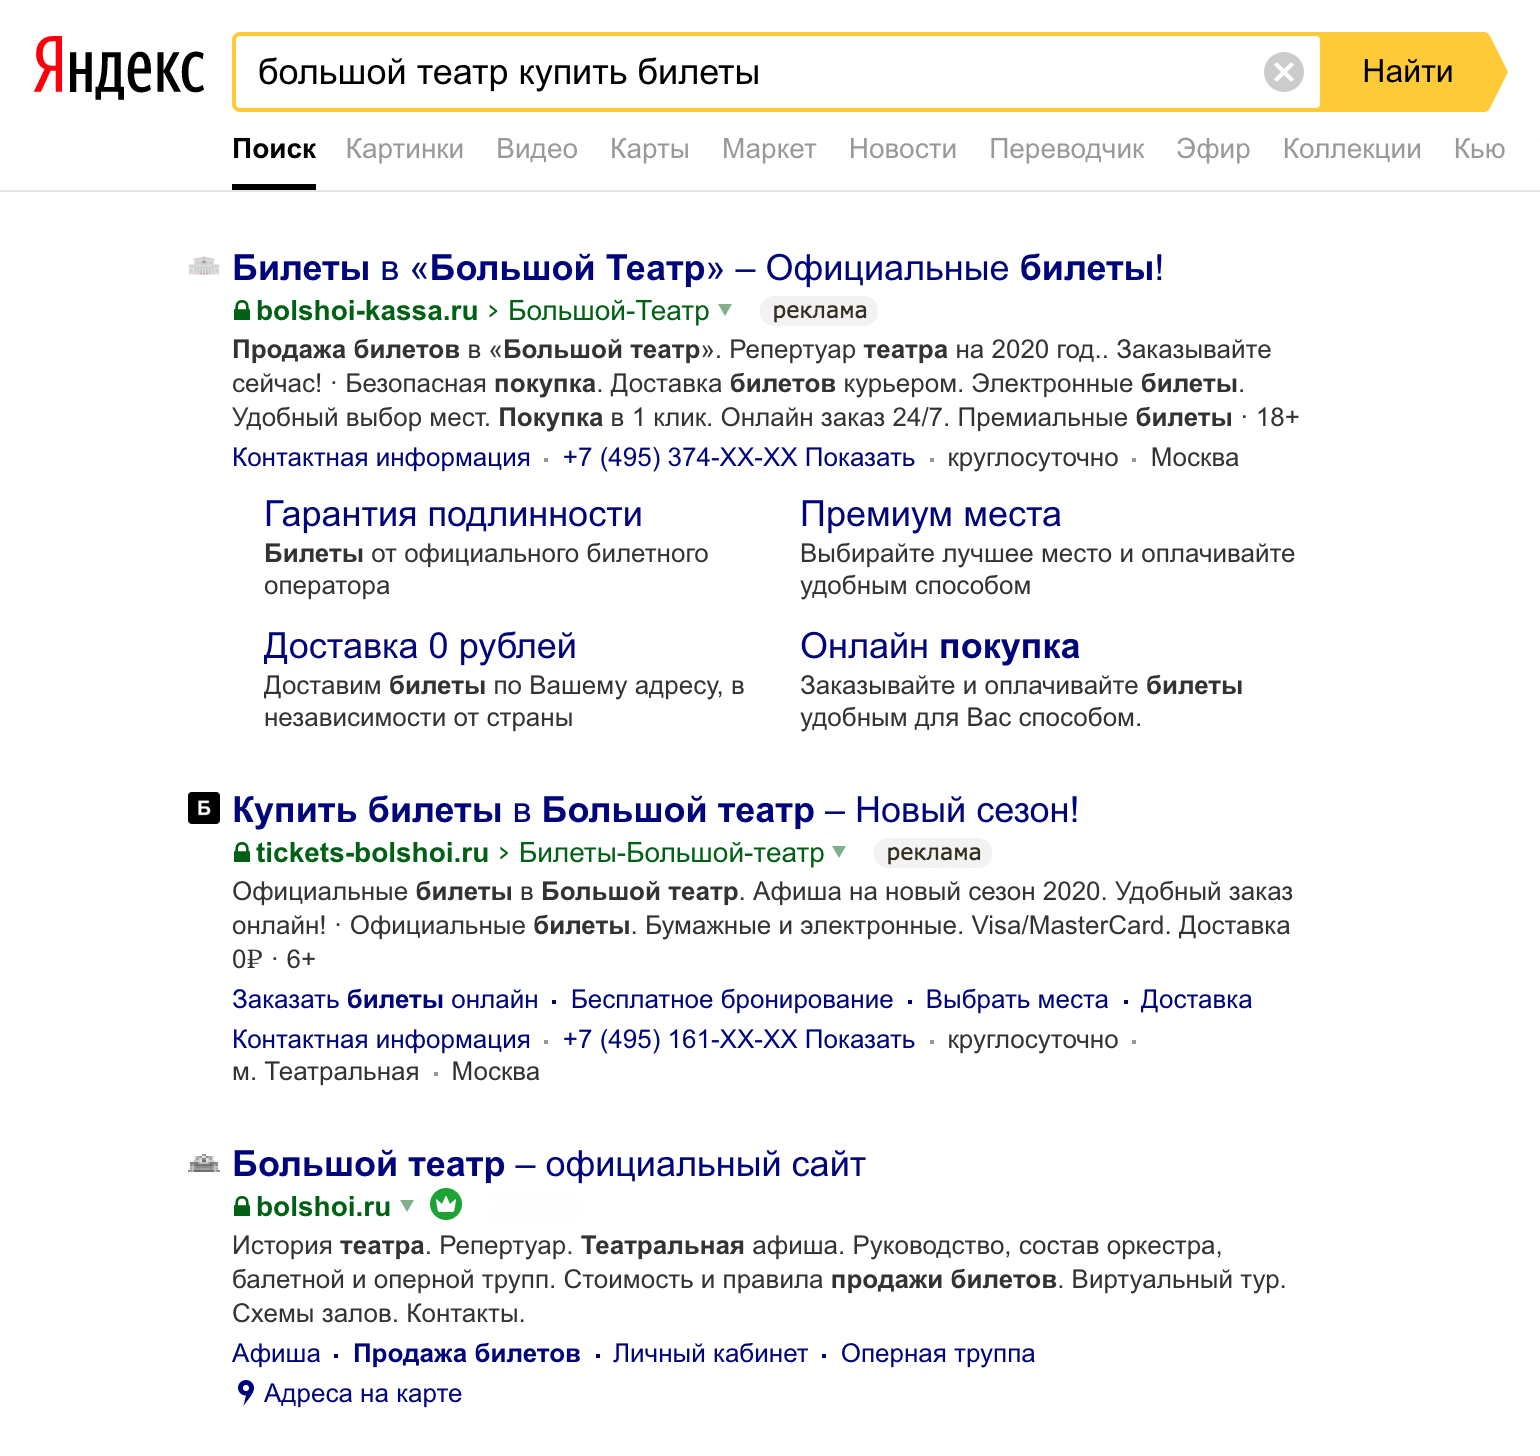Expand the dropdown arrow after Большой-Театр

tap(726, 310)
